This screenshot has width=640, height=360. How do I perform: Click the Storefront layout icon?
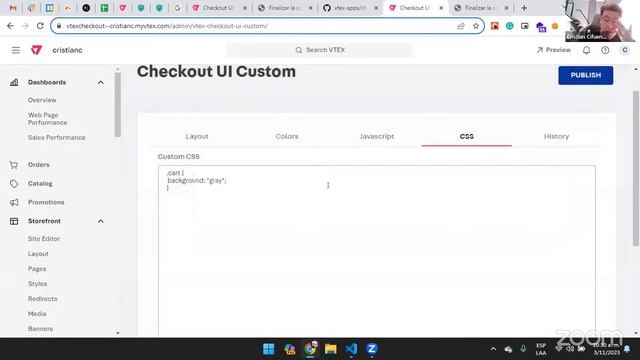point(14,221)
